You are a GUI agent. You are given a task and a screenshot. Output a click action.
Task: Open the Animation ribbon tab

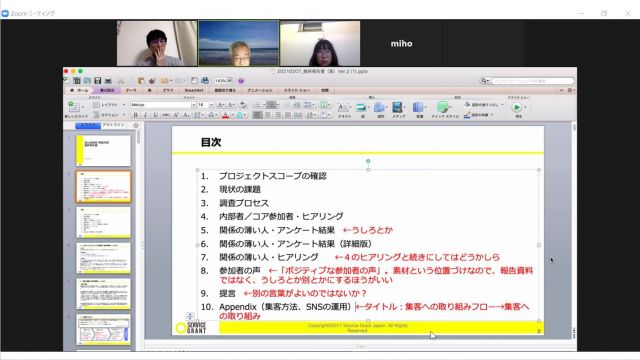(260, 90)
